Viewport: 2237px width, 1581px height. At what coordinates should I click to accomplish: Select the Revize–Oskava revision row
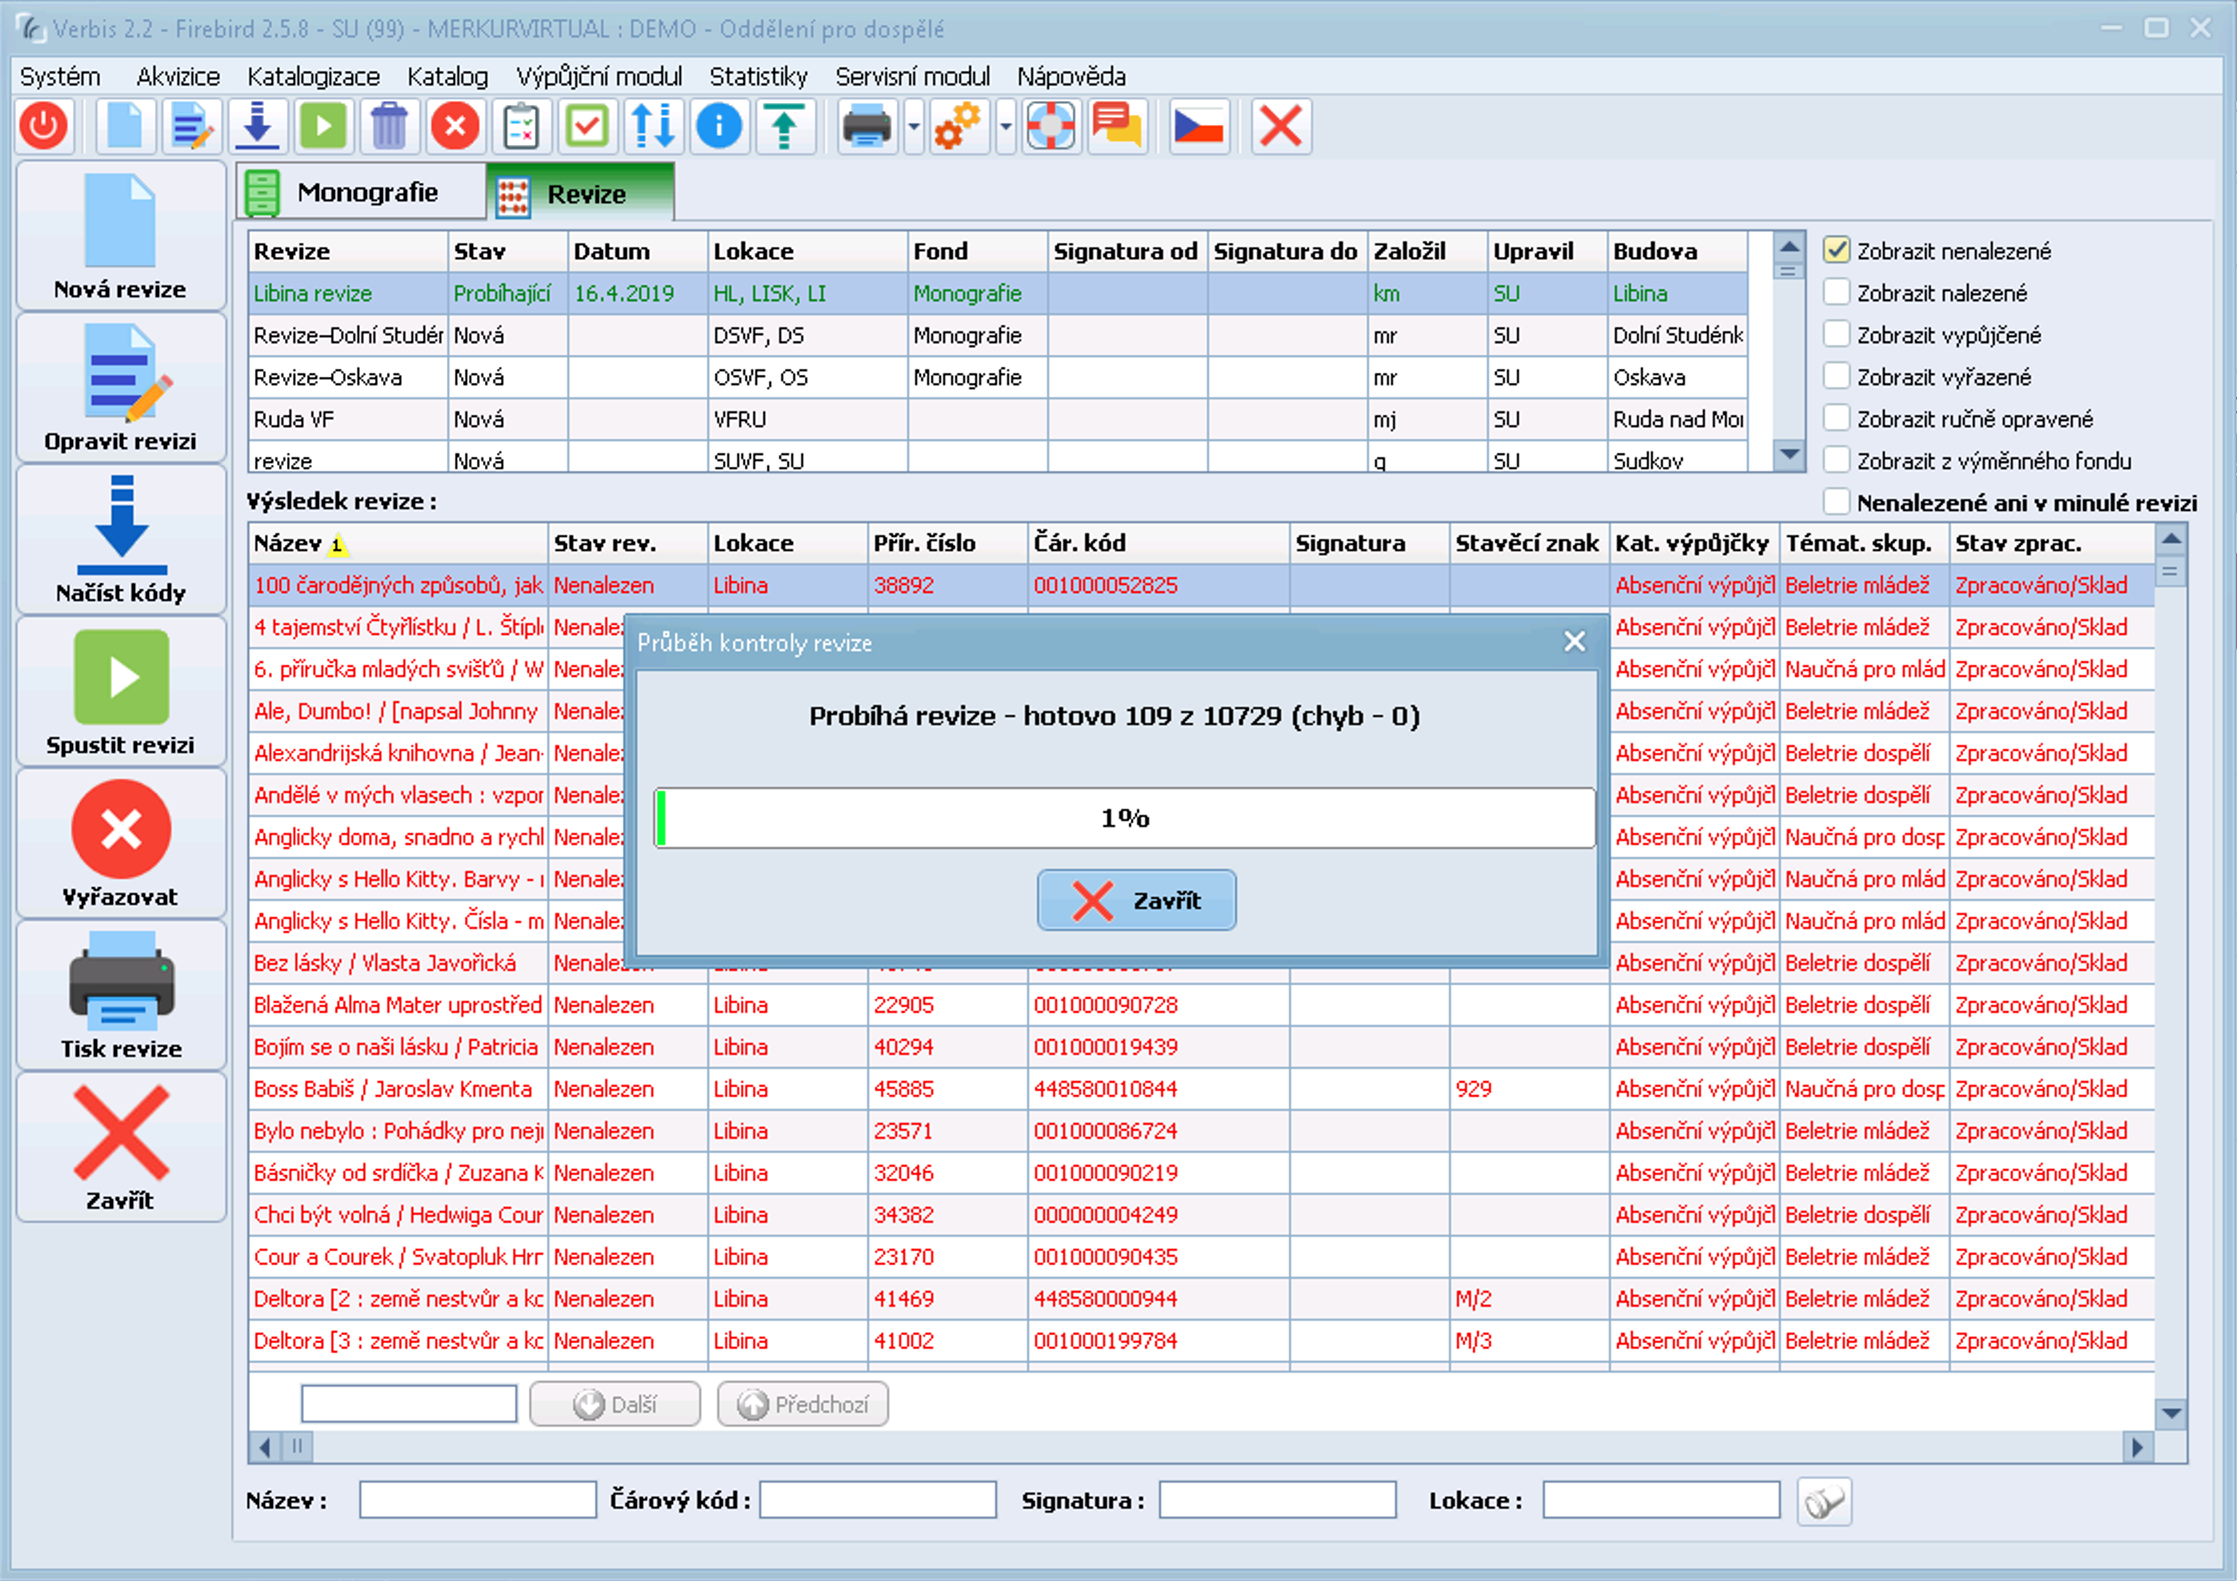click(x=998, y=377)
